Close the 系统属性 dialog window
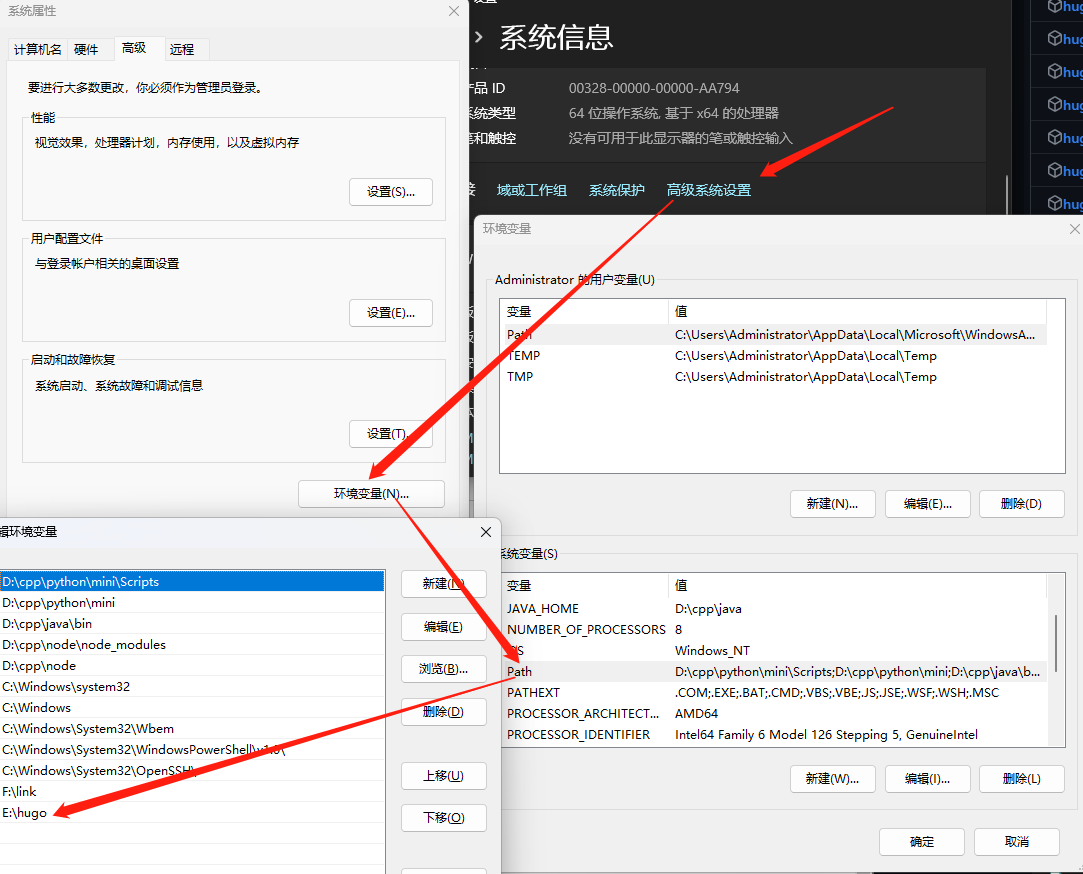This screenshot has width=1083, height=874. [454, 11]
